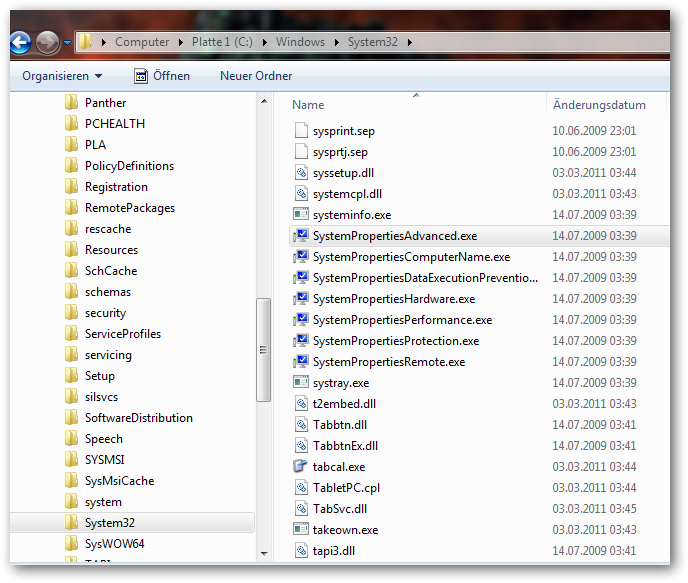This screenshot has height=583, width=688.
Task: Click the folder icon in address bar
Action: [86, 42]
